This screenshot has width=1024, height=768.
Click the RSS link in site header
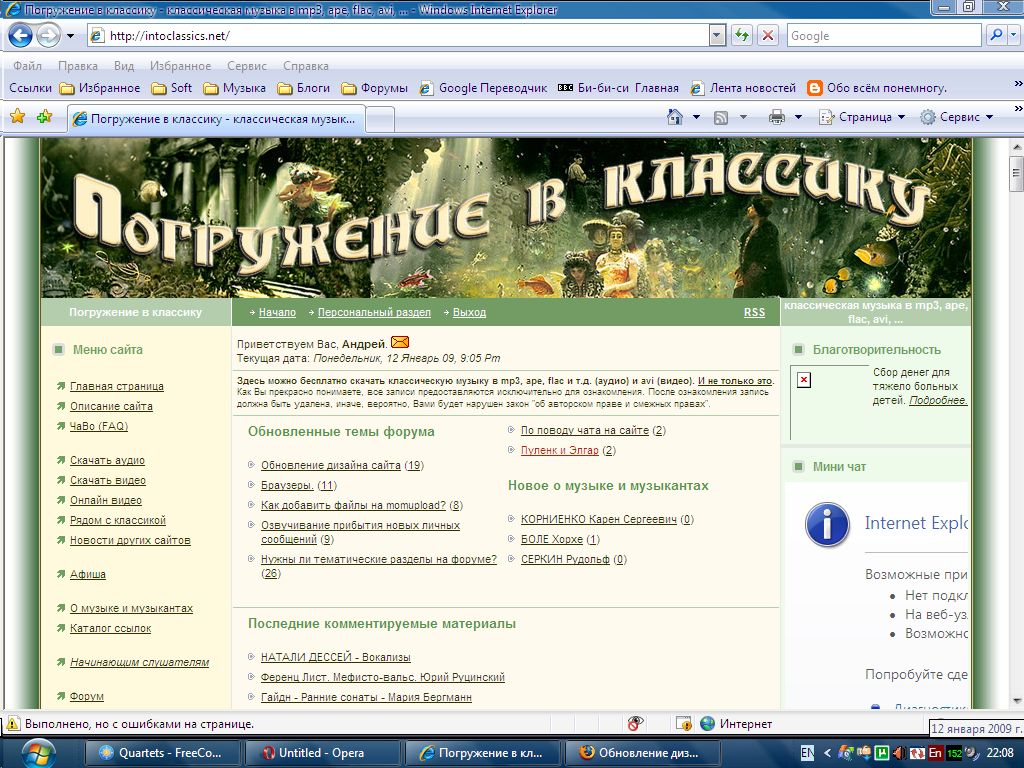pyautogui.click(x=754, y=313)
